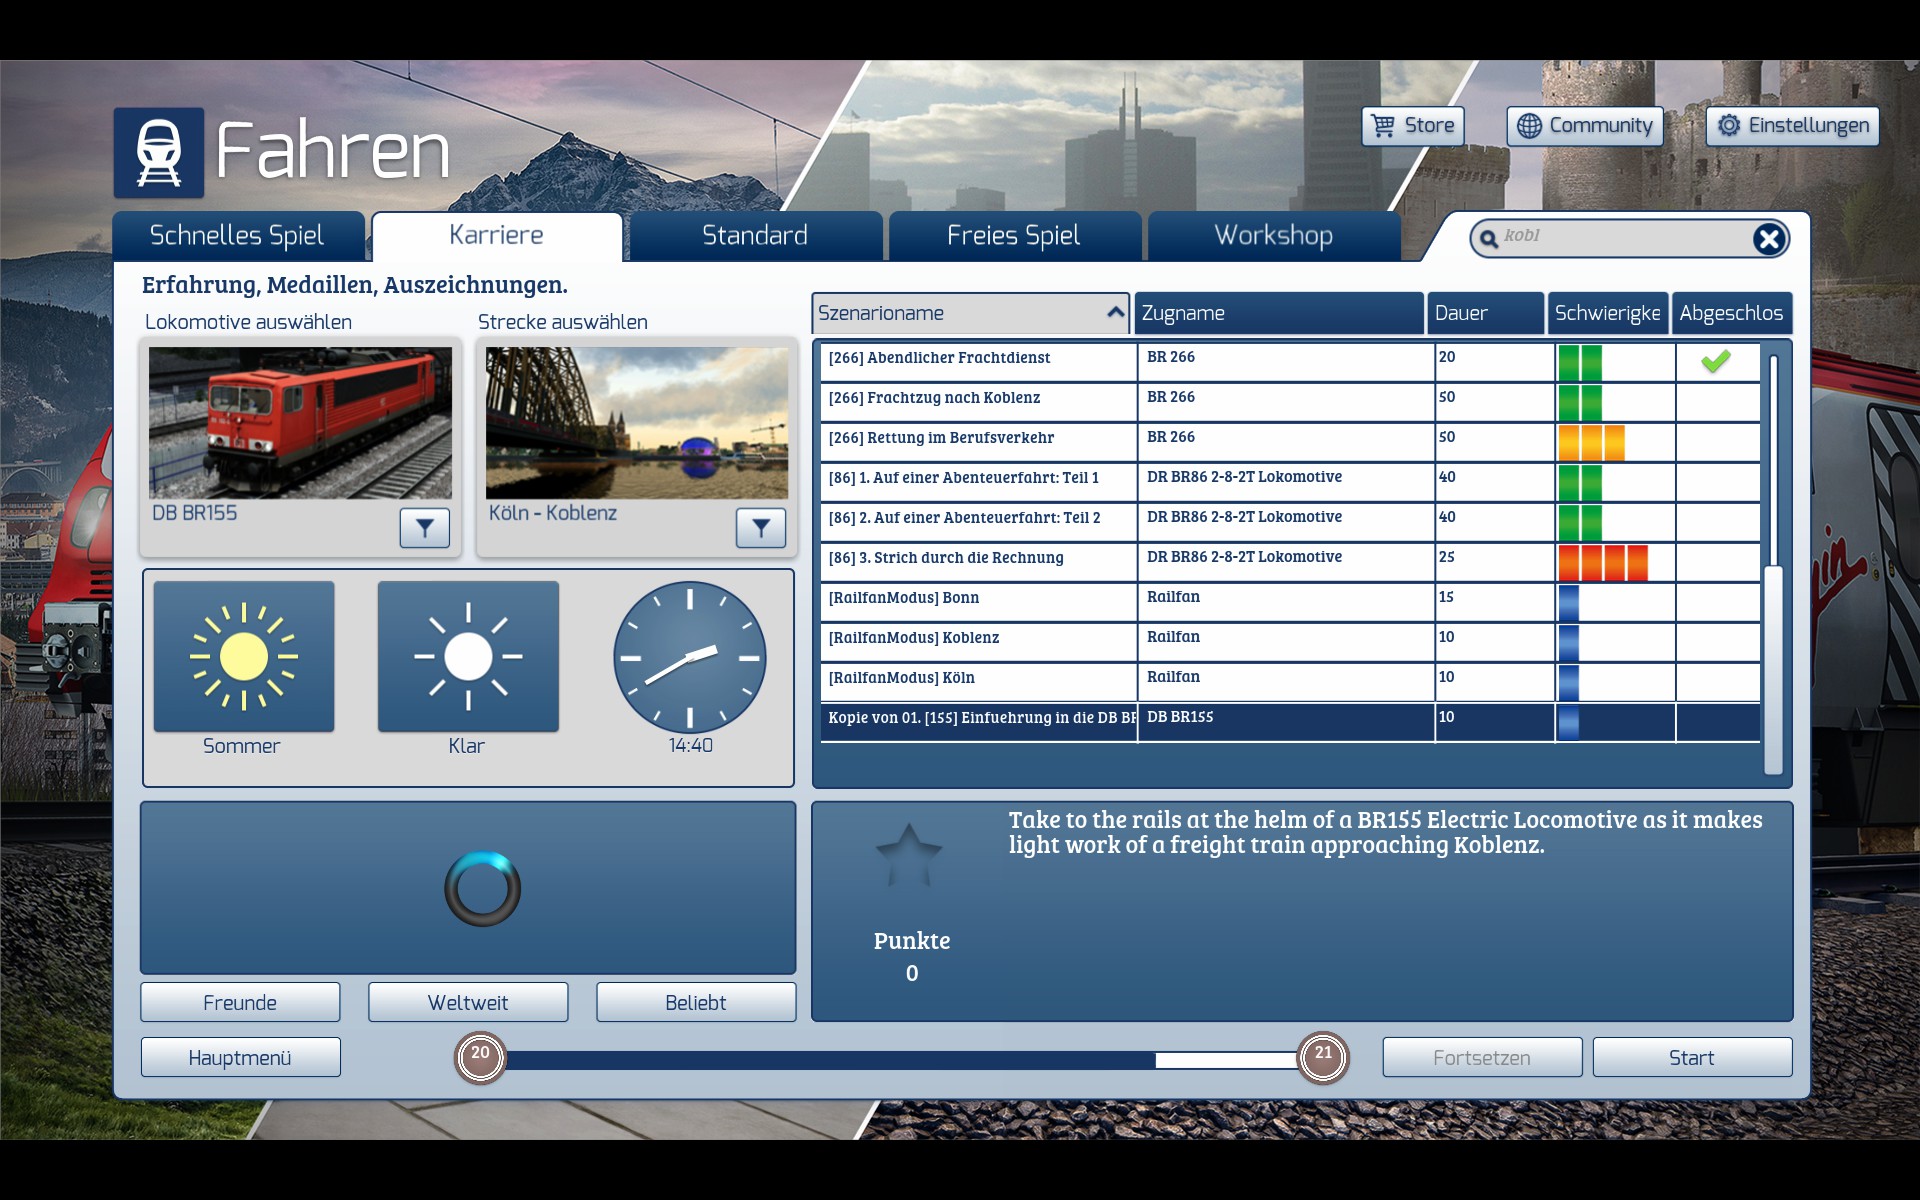This screenshot has height=1200, width=1920.
Task: Sort list by Szenarioname column arrow
Action: click(x=1115, y=313)
